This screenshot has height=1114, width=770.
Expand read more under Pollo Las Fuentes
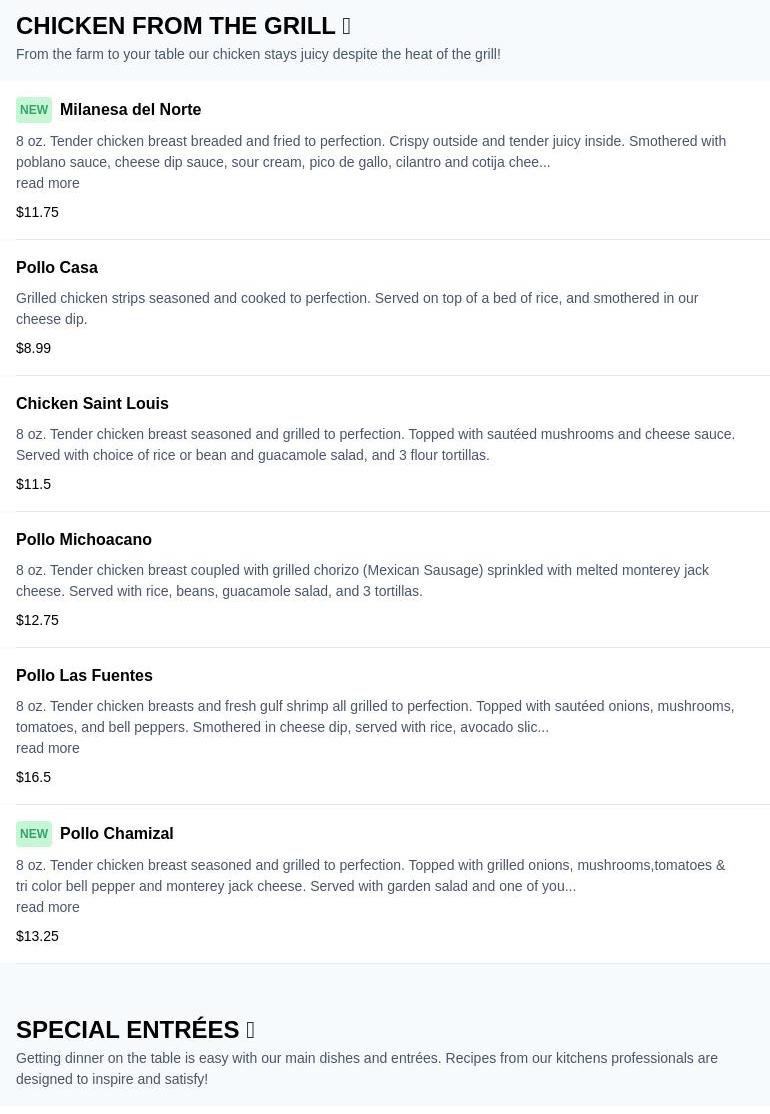(x=48, y=748)
